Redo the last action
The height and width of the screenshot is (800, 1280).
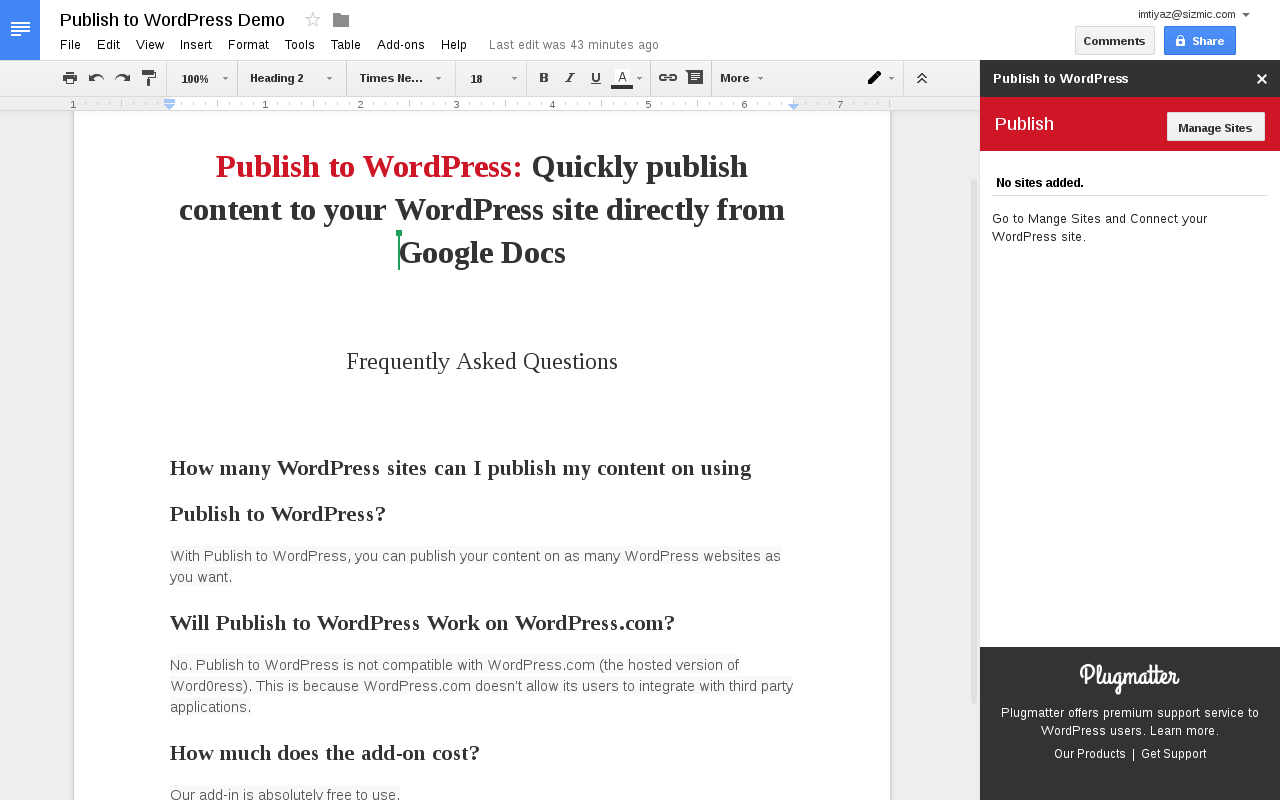122,78
